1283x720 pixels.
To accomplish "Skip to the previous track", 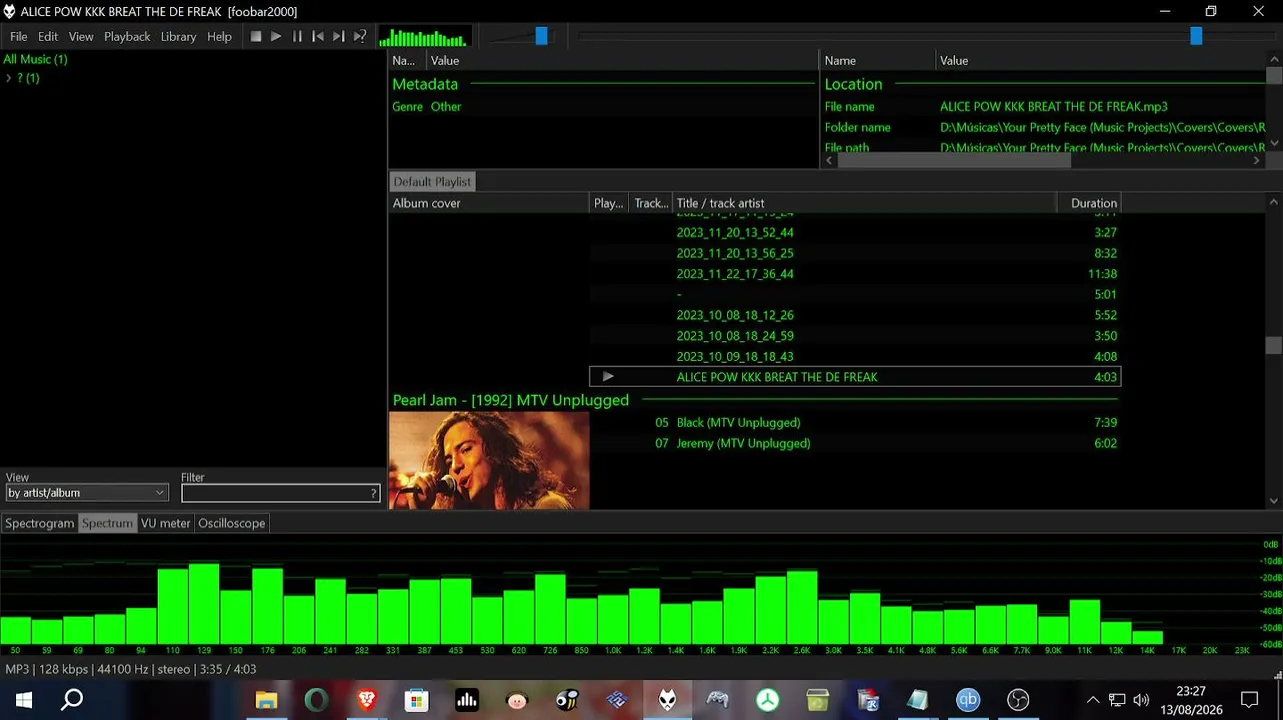I will click(318, 37).
